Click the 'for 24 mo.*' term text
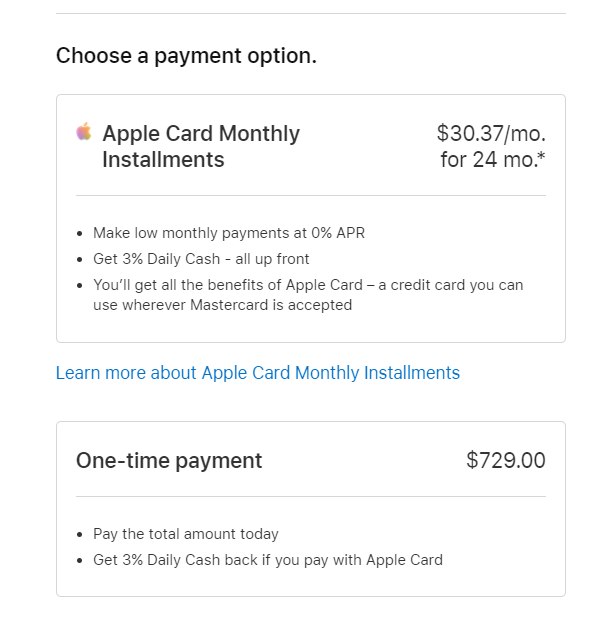Screen dimensions: 595x633 [492, 159]
